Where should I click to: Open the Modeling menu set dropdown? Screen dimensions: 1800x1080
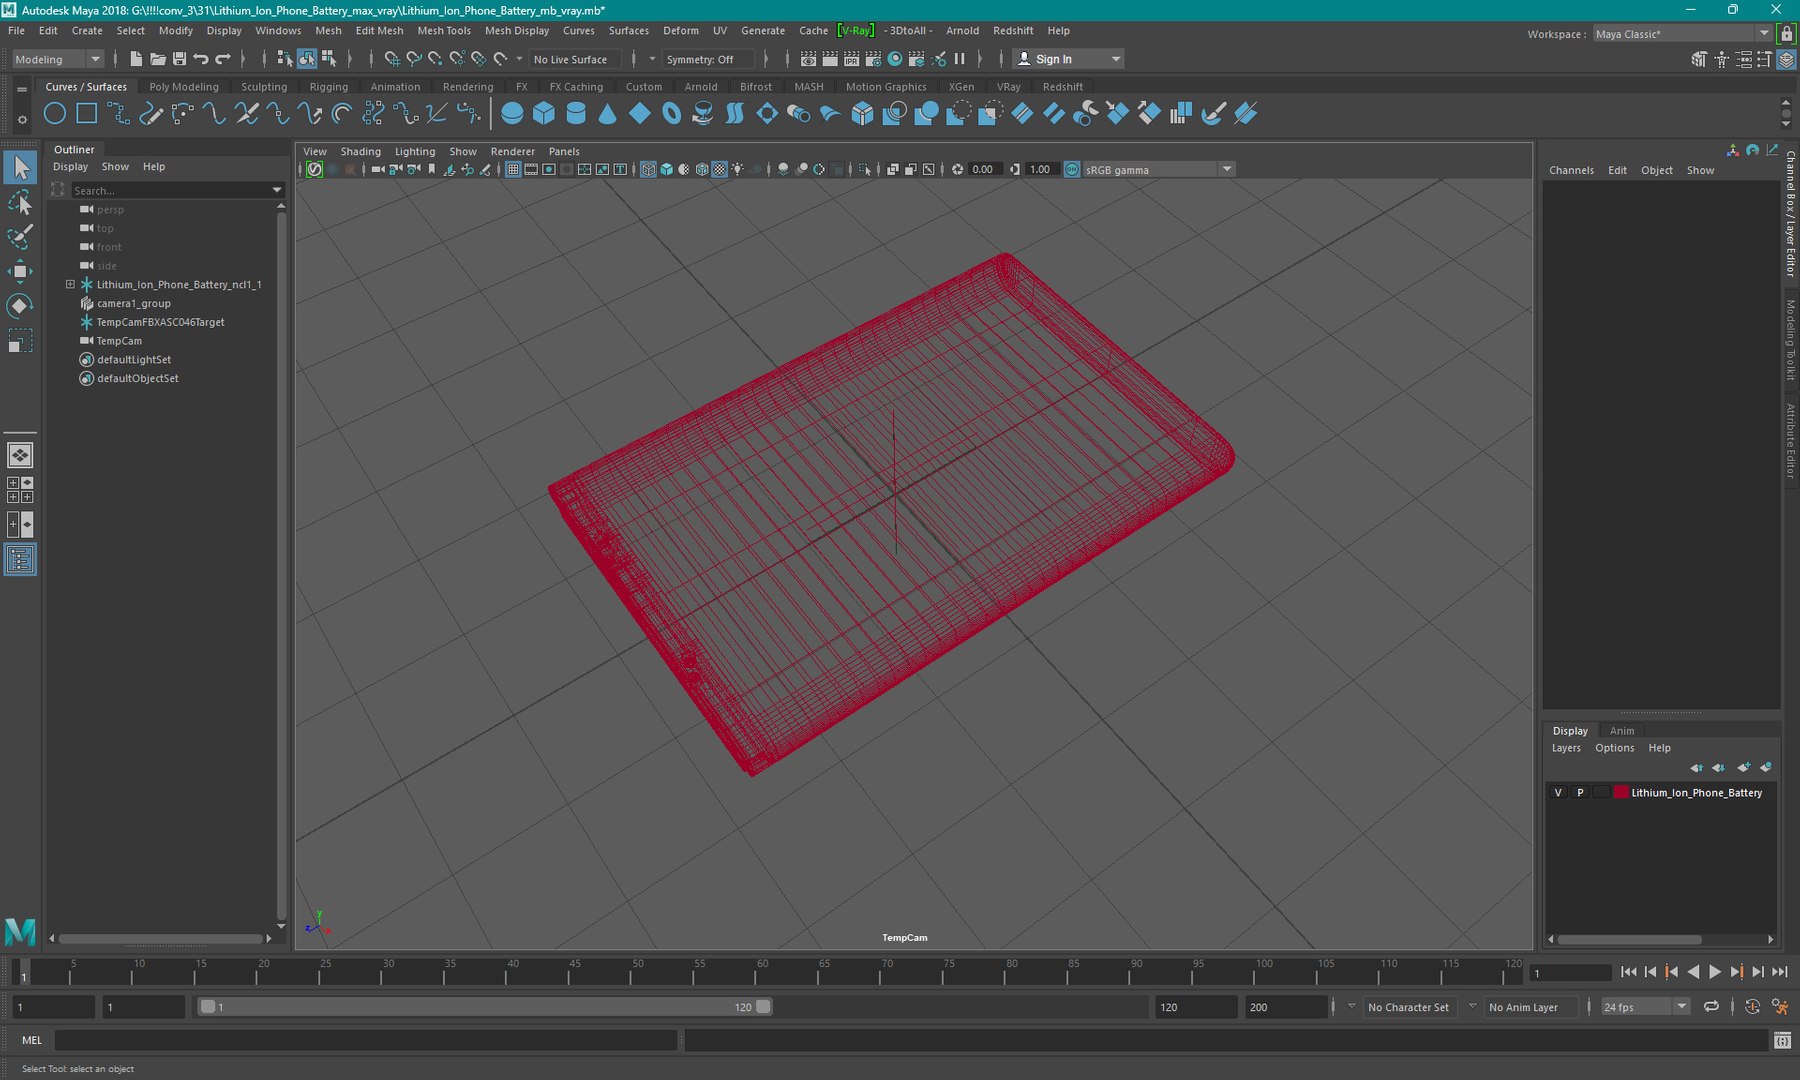(57, 59)
